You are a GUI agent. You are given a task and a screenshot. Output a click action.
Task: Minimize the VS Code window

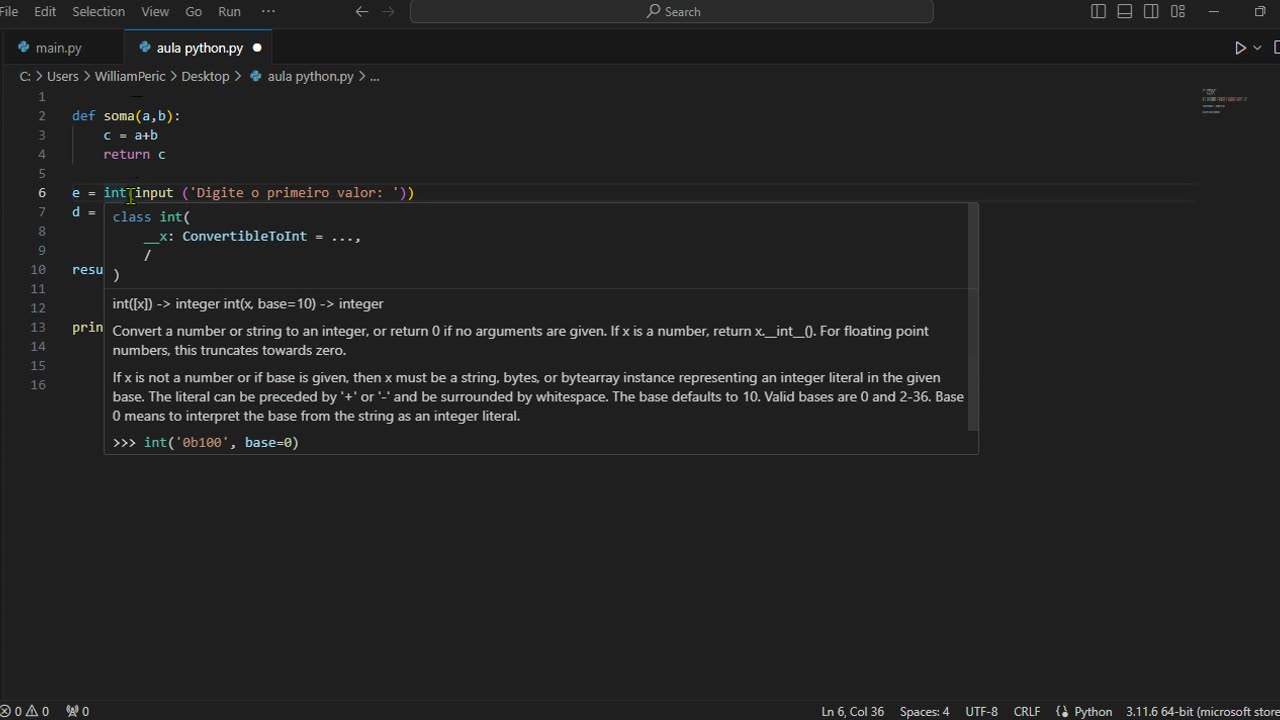tap(1214, 12)
